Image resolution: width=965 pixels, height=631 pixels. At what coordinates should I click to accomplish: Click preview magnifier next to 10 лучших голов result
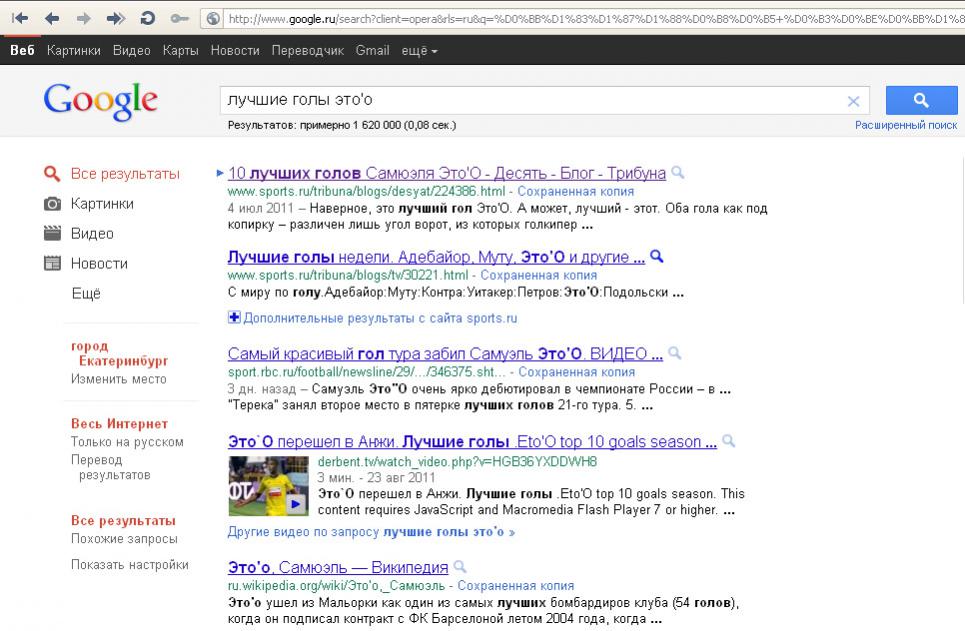[677, 172]
